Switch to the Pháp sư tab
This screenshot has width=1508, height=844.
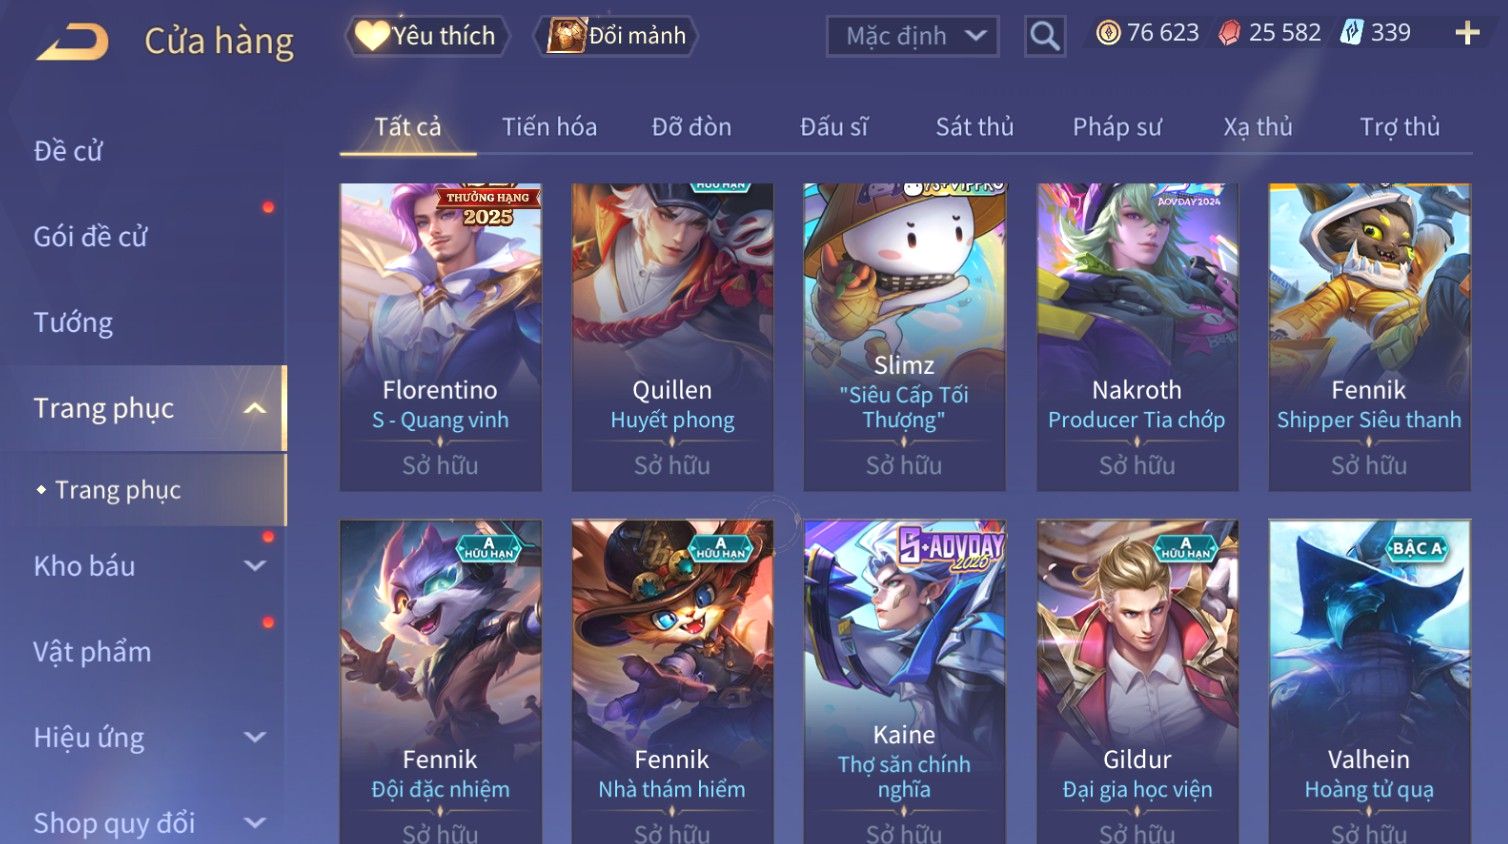(x=1117, y=127)
